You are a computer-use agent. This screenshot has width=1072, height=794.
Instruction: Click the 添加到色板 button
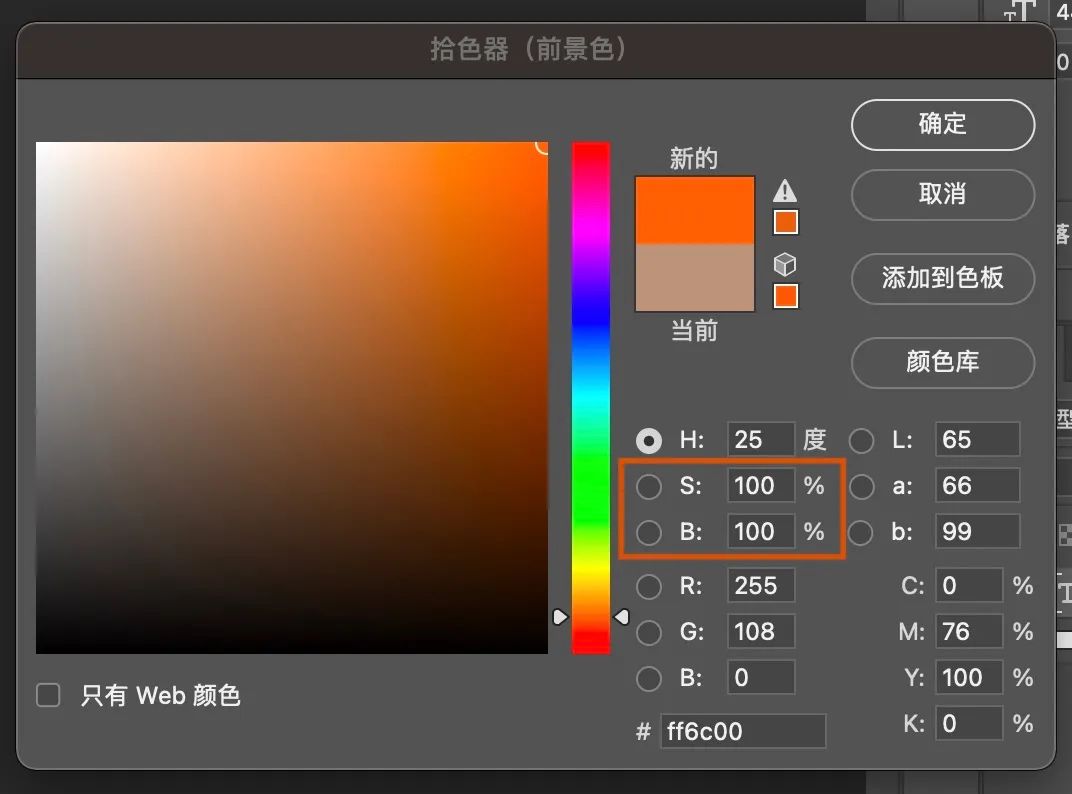tap(943, 278)
